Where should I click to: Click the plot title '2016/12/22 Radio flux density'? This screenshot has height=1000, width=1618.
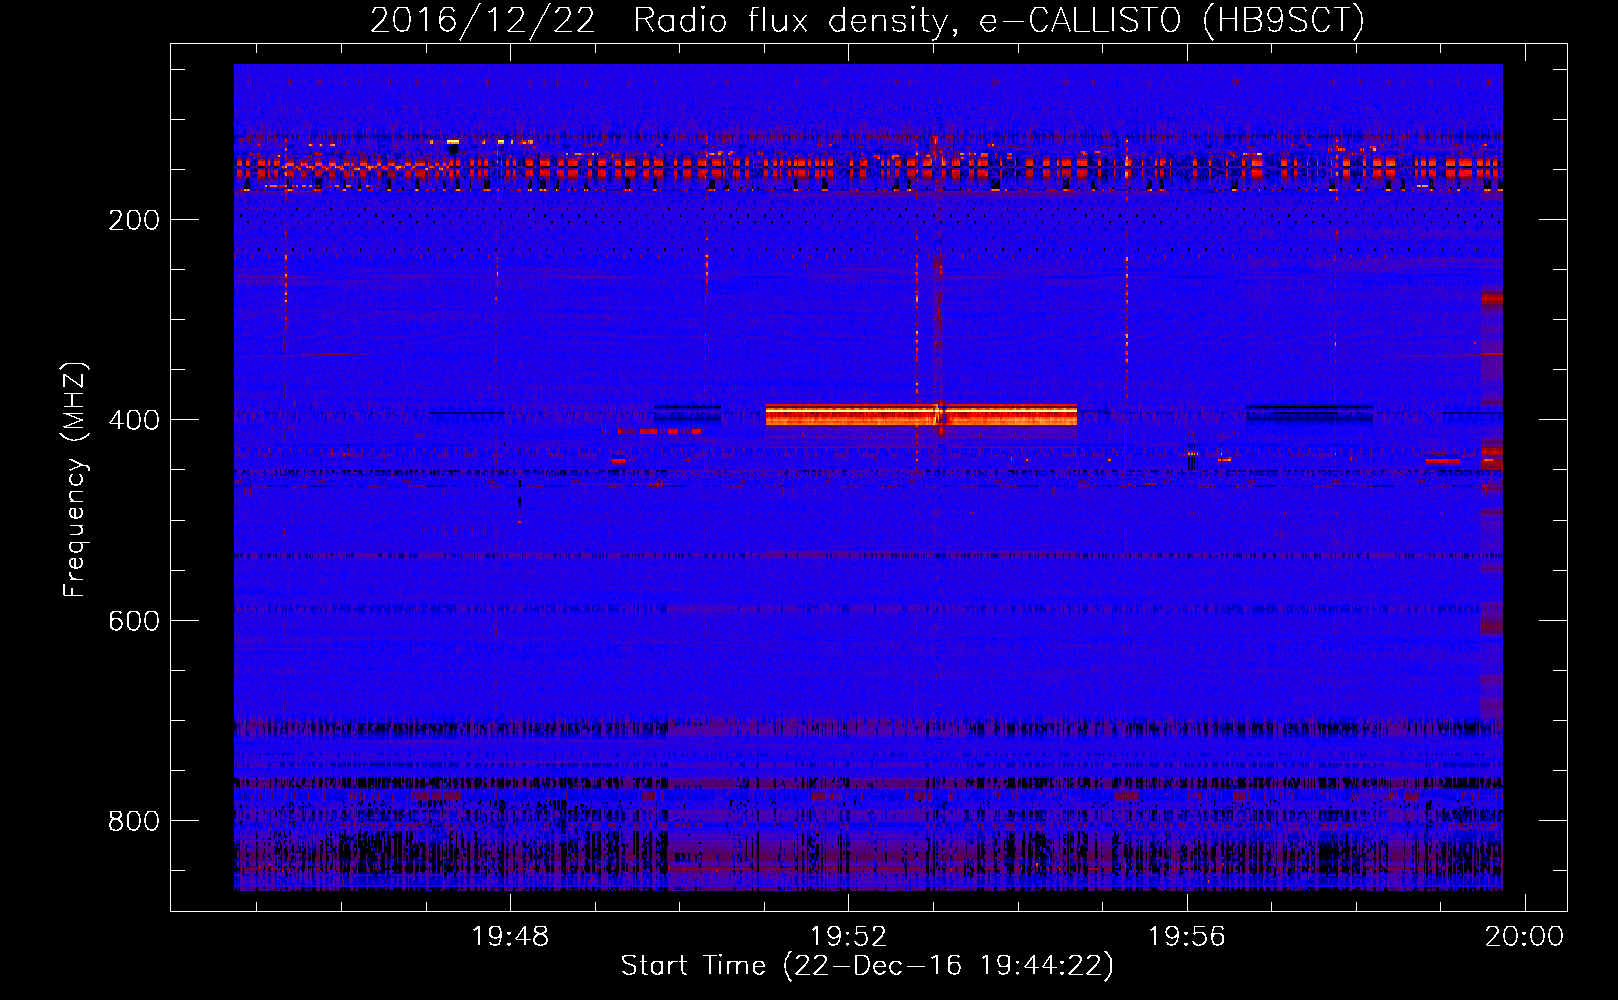[x=867, y=20]
